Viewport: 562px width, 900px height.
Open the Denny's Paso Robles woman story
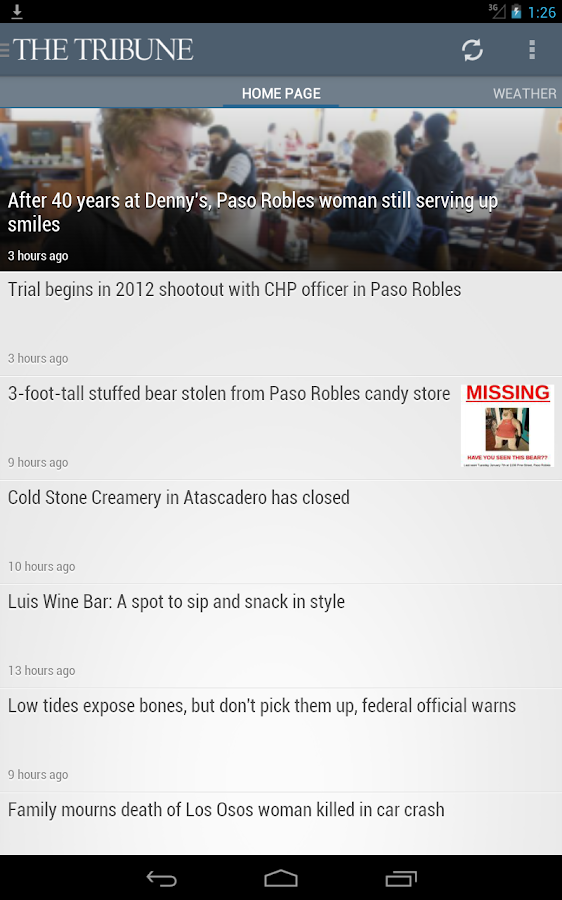281,189
